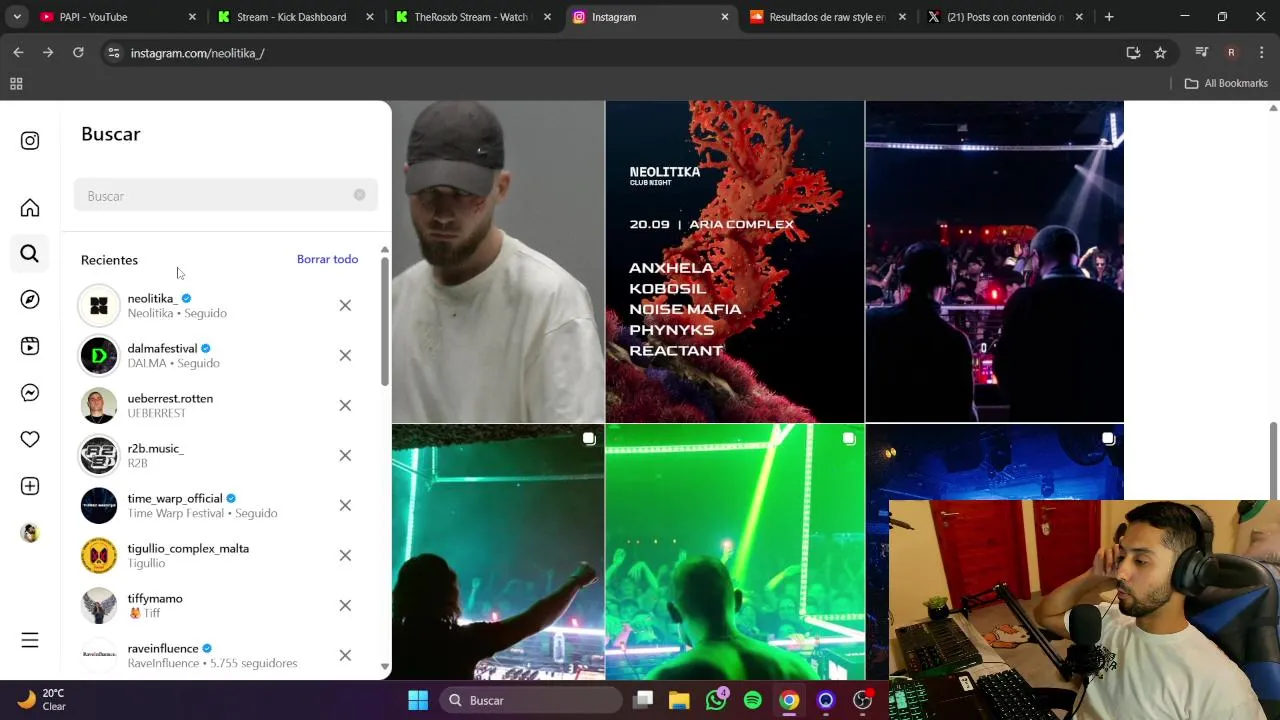Click install app icon in address bar

click(1133, 53)
